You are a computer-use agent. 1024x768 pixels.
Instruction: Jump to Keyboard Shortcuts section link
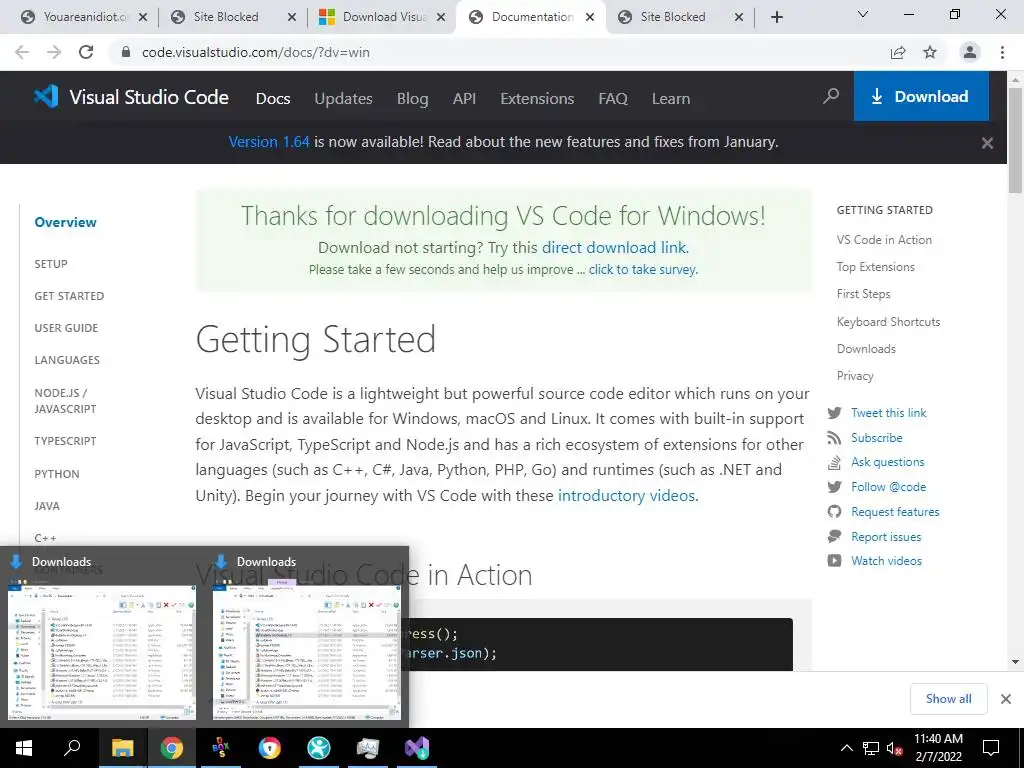point(888,322)
